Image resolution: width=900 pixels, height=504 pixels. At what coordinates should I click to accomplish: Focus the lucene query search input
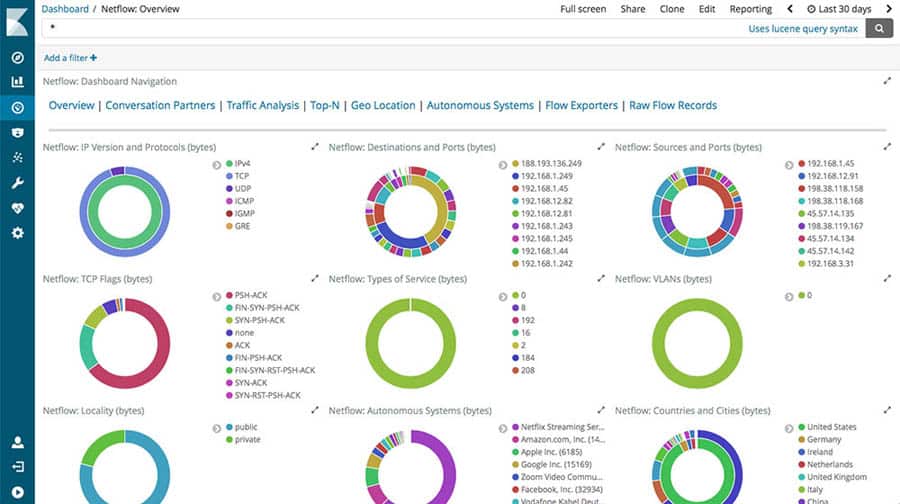click(x=390, y=29)
